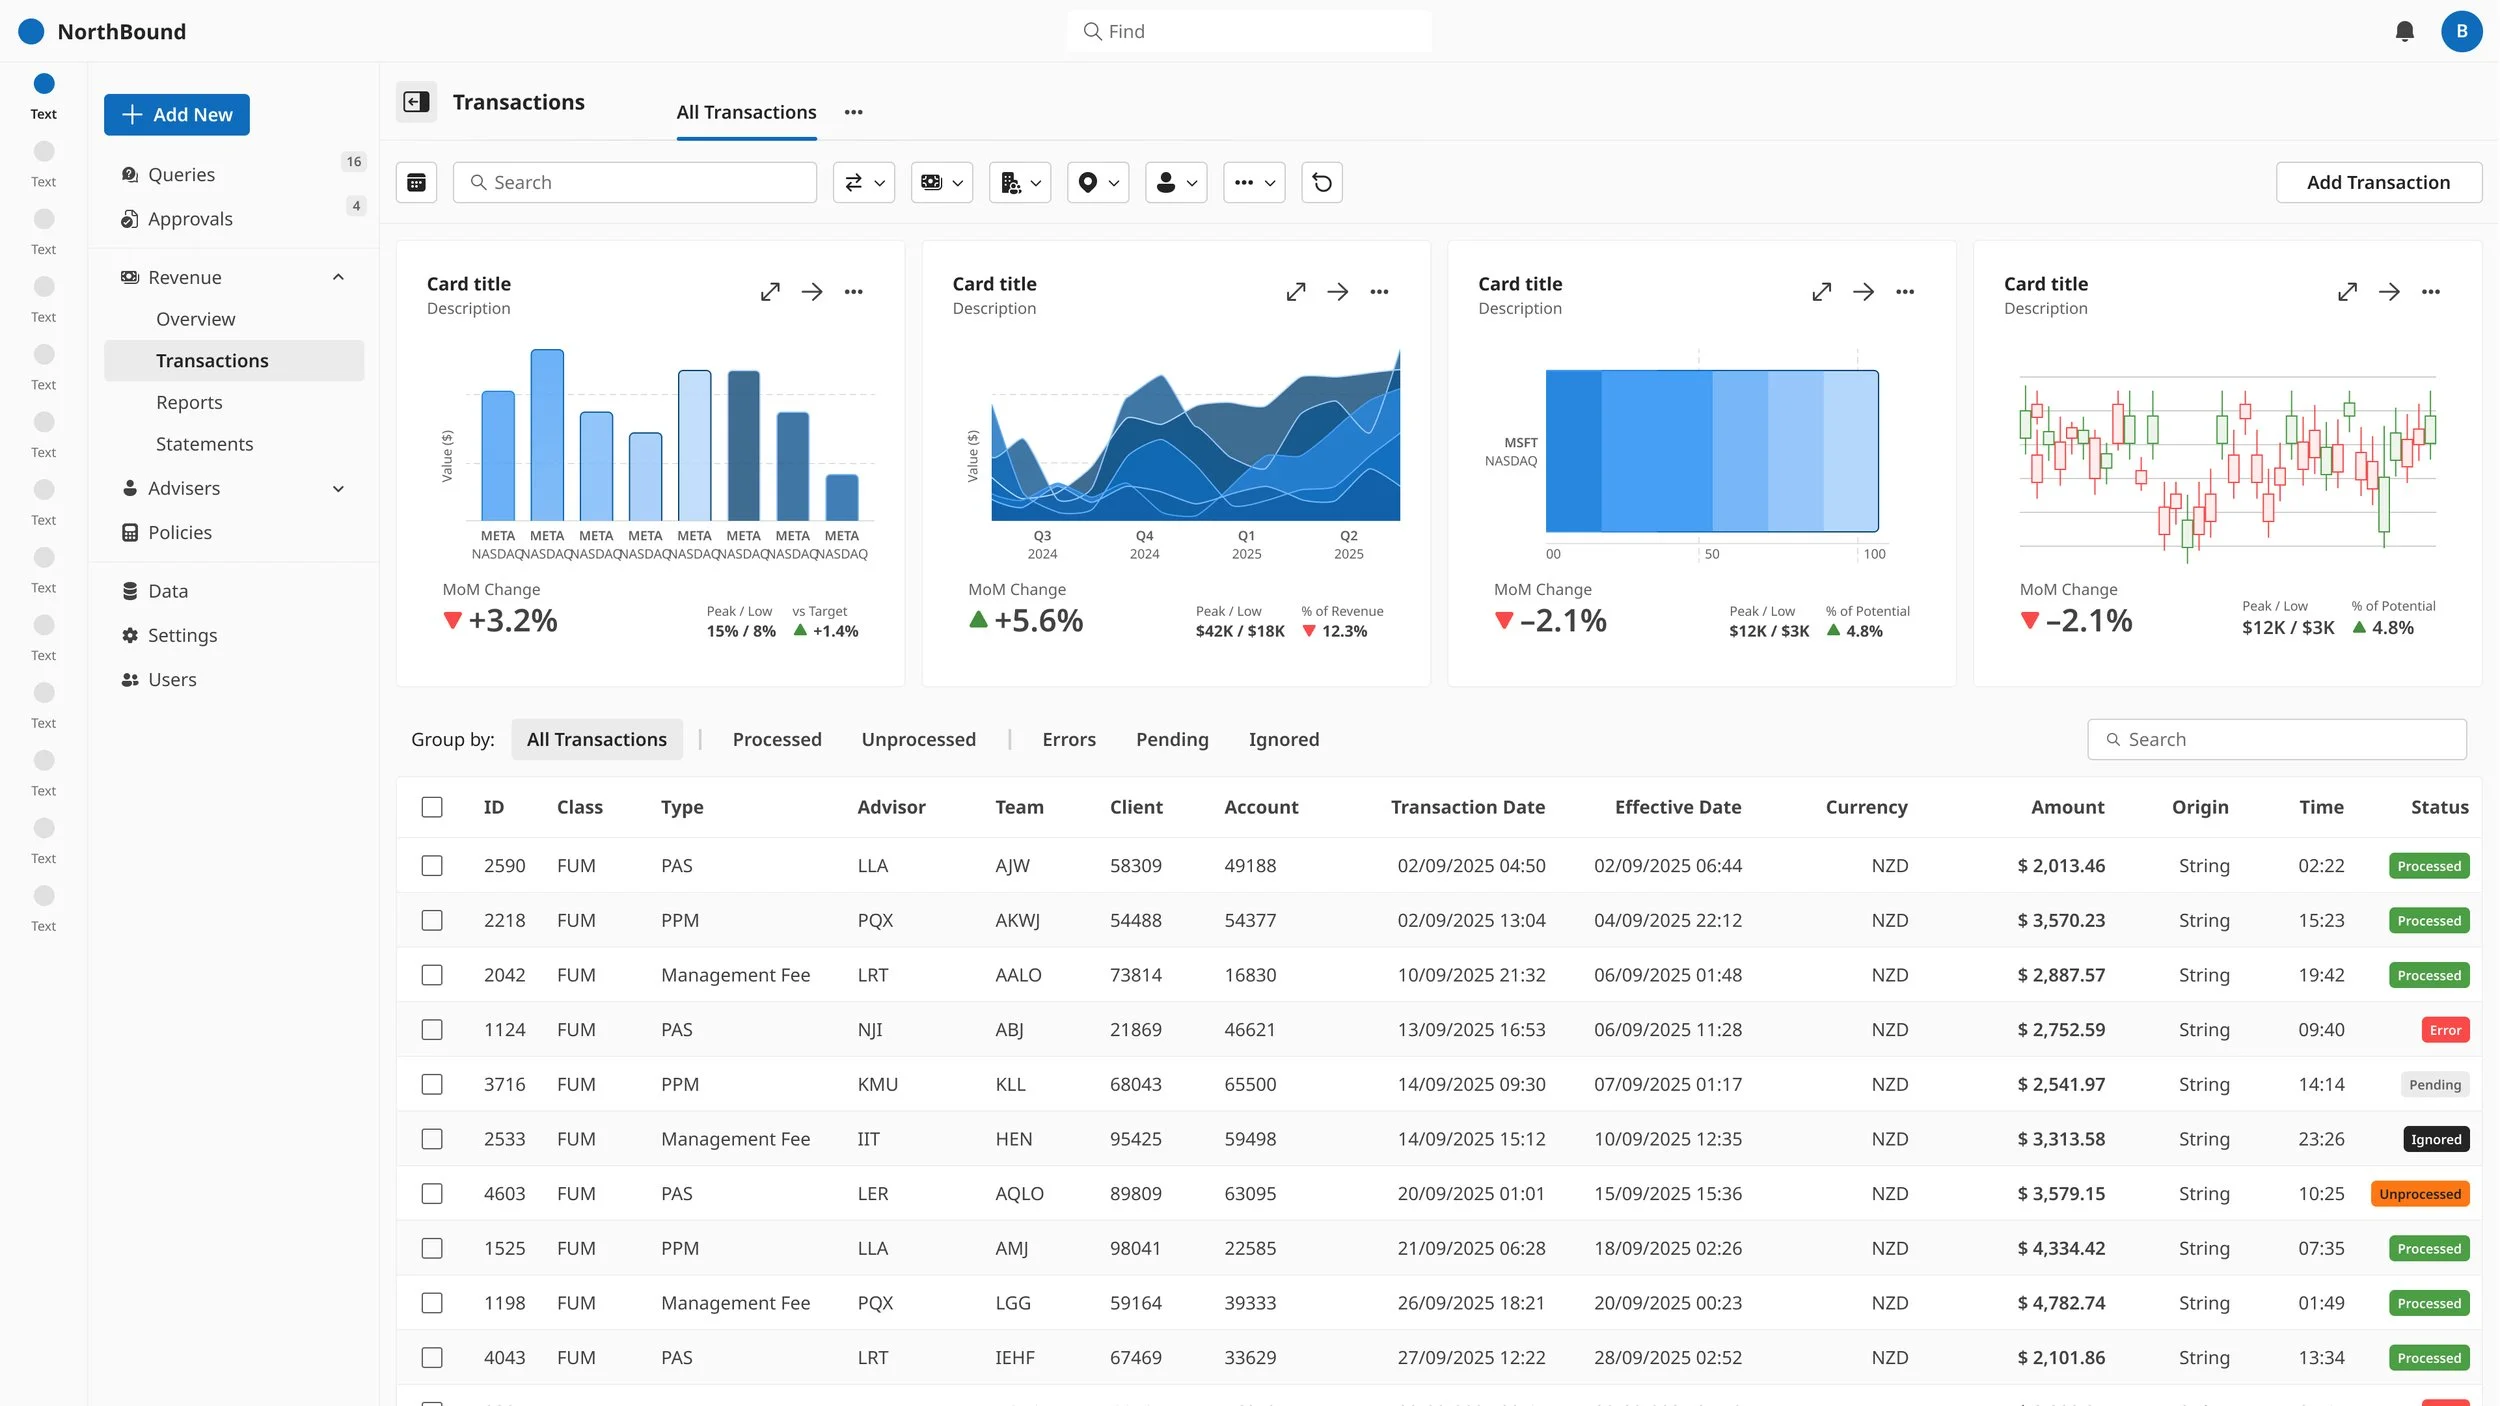Open candlestick card via arrow icon
Image resolution: width=2500 pixels, height=1406 pixels.
click(x=2389, y=292)
